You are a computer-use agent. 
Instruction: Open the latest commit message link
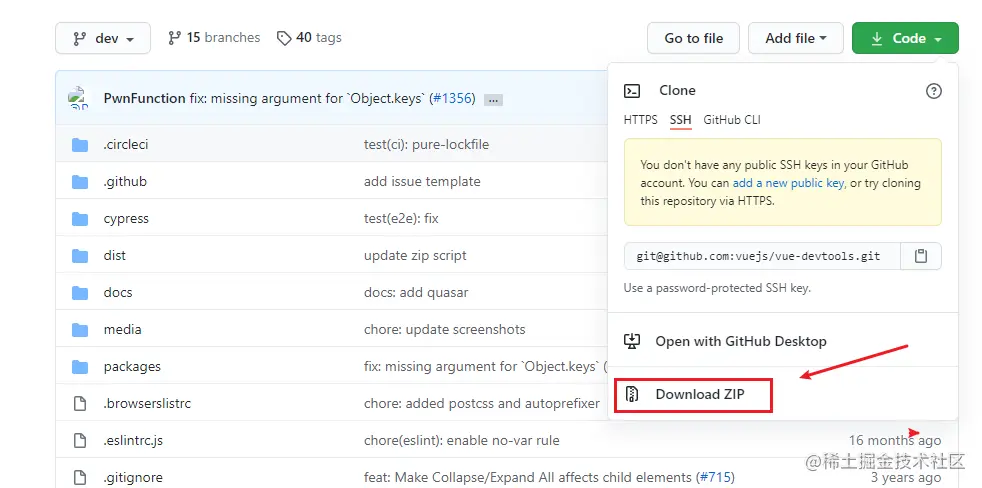point(307,98)
